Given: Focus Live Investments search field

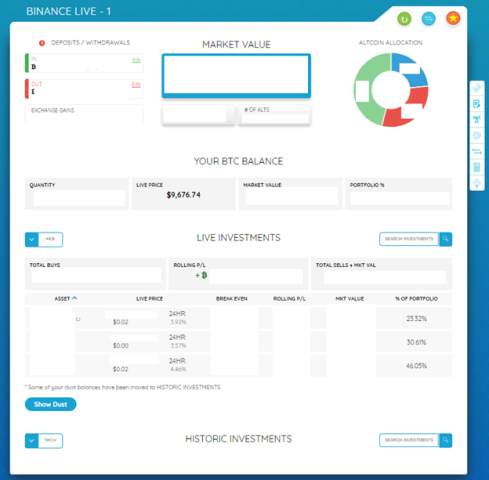Looking at the screenshot, I should [x=409, y=239].
